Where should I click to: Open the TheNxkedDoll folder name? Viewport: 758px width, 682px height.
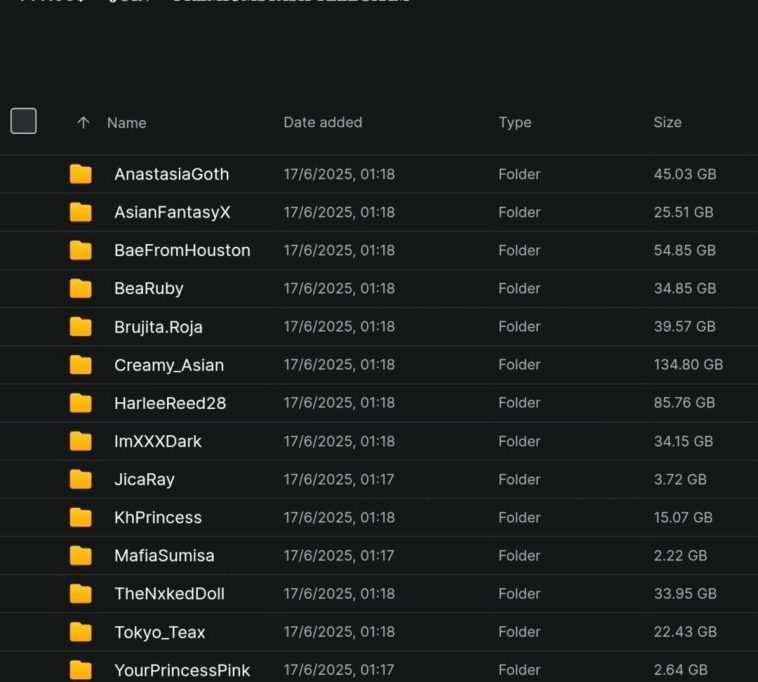pos(169,594)
